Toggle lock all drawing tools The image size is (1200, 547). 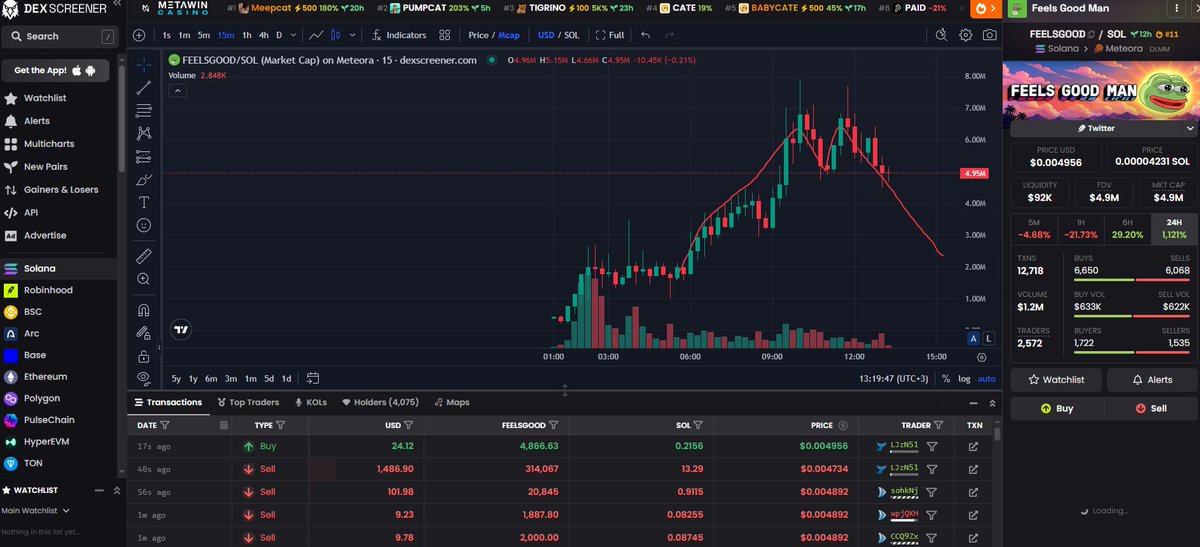[x=144, y=356]
